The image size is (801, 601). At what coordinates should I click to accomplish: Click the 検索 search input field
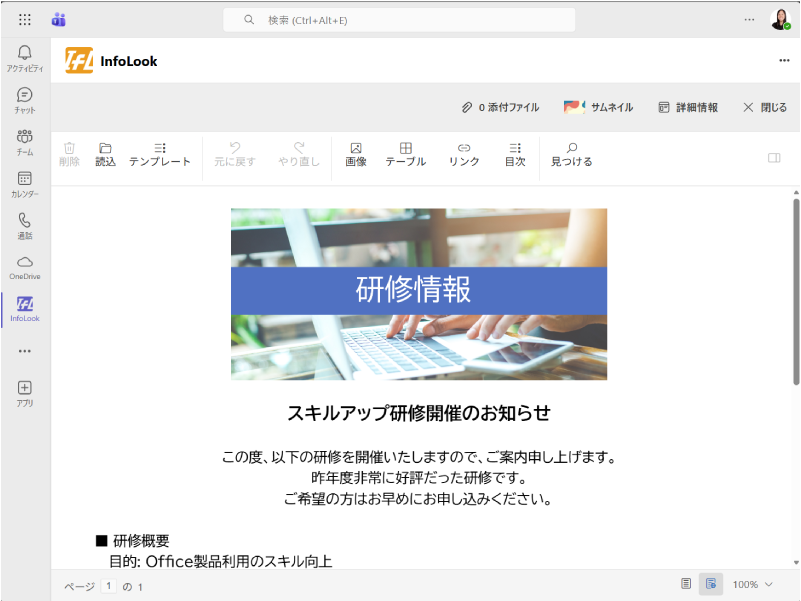(400, 20)
